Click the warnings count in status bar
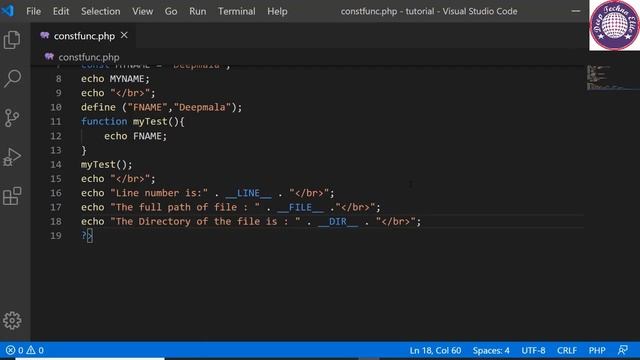 (35, 350)
